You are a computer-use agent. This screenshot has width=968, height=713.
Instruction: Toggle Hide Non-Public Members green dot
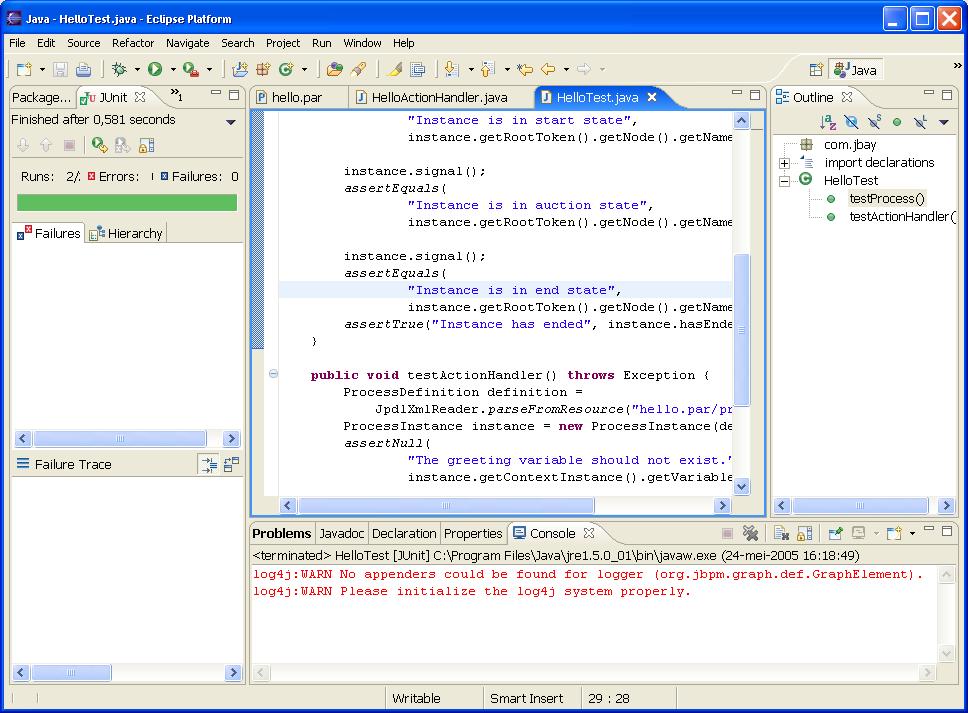[897, 122]
